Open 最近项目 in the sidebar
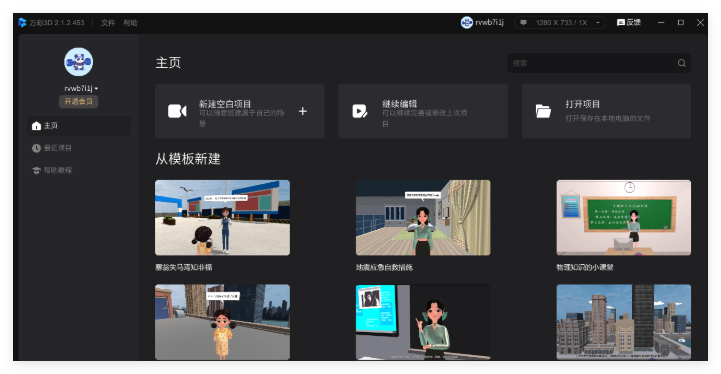 click(x=79, y=148)
